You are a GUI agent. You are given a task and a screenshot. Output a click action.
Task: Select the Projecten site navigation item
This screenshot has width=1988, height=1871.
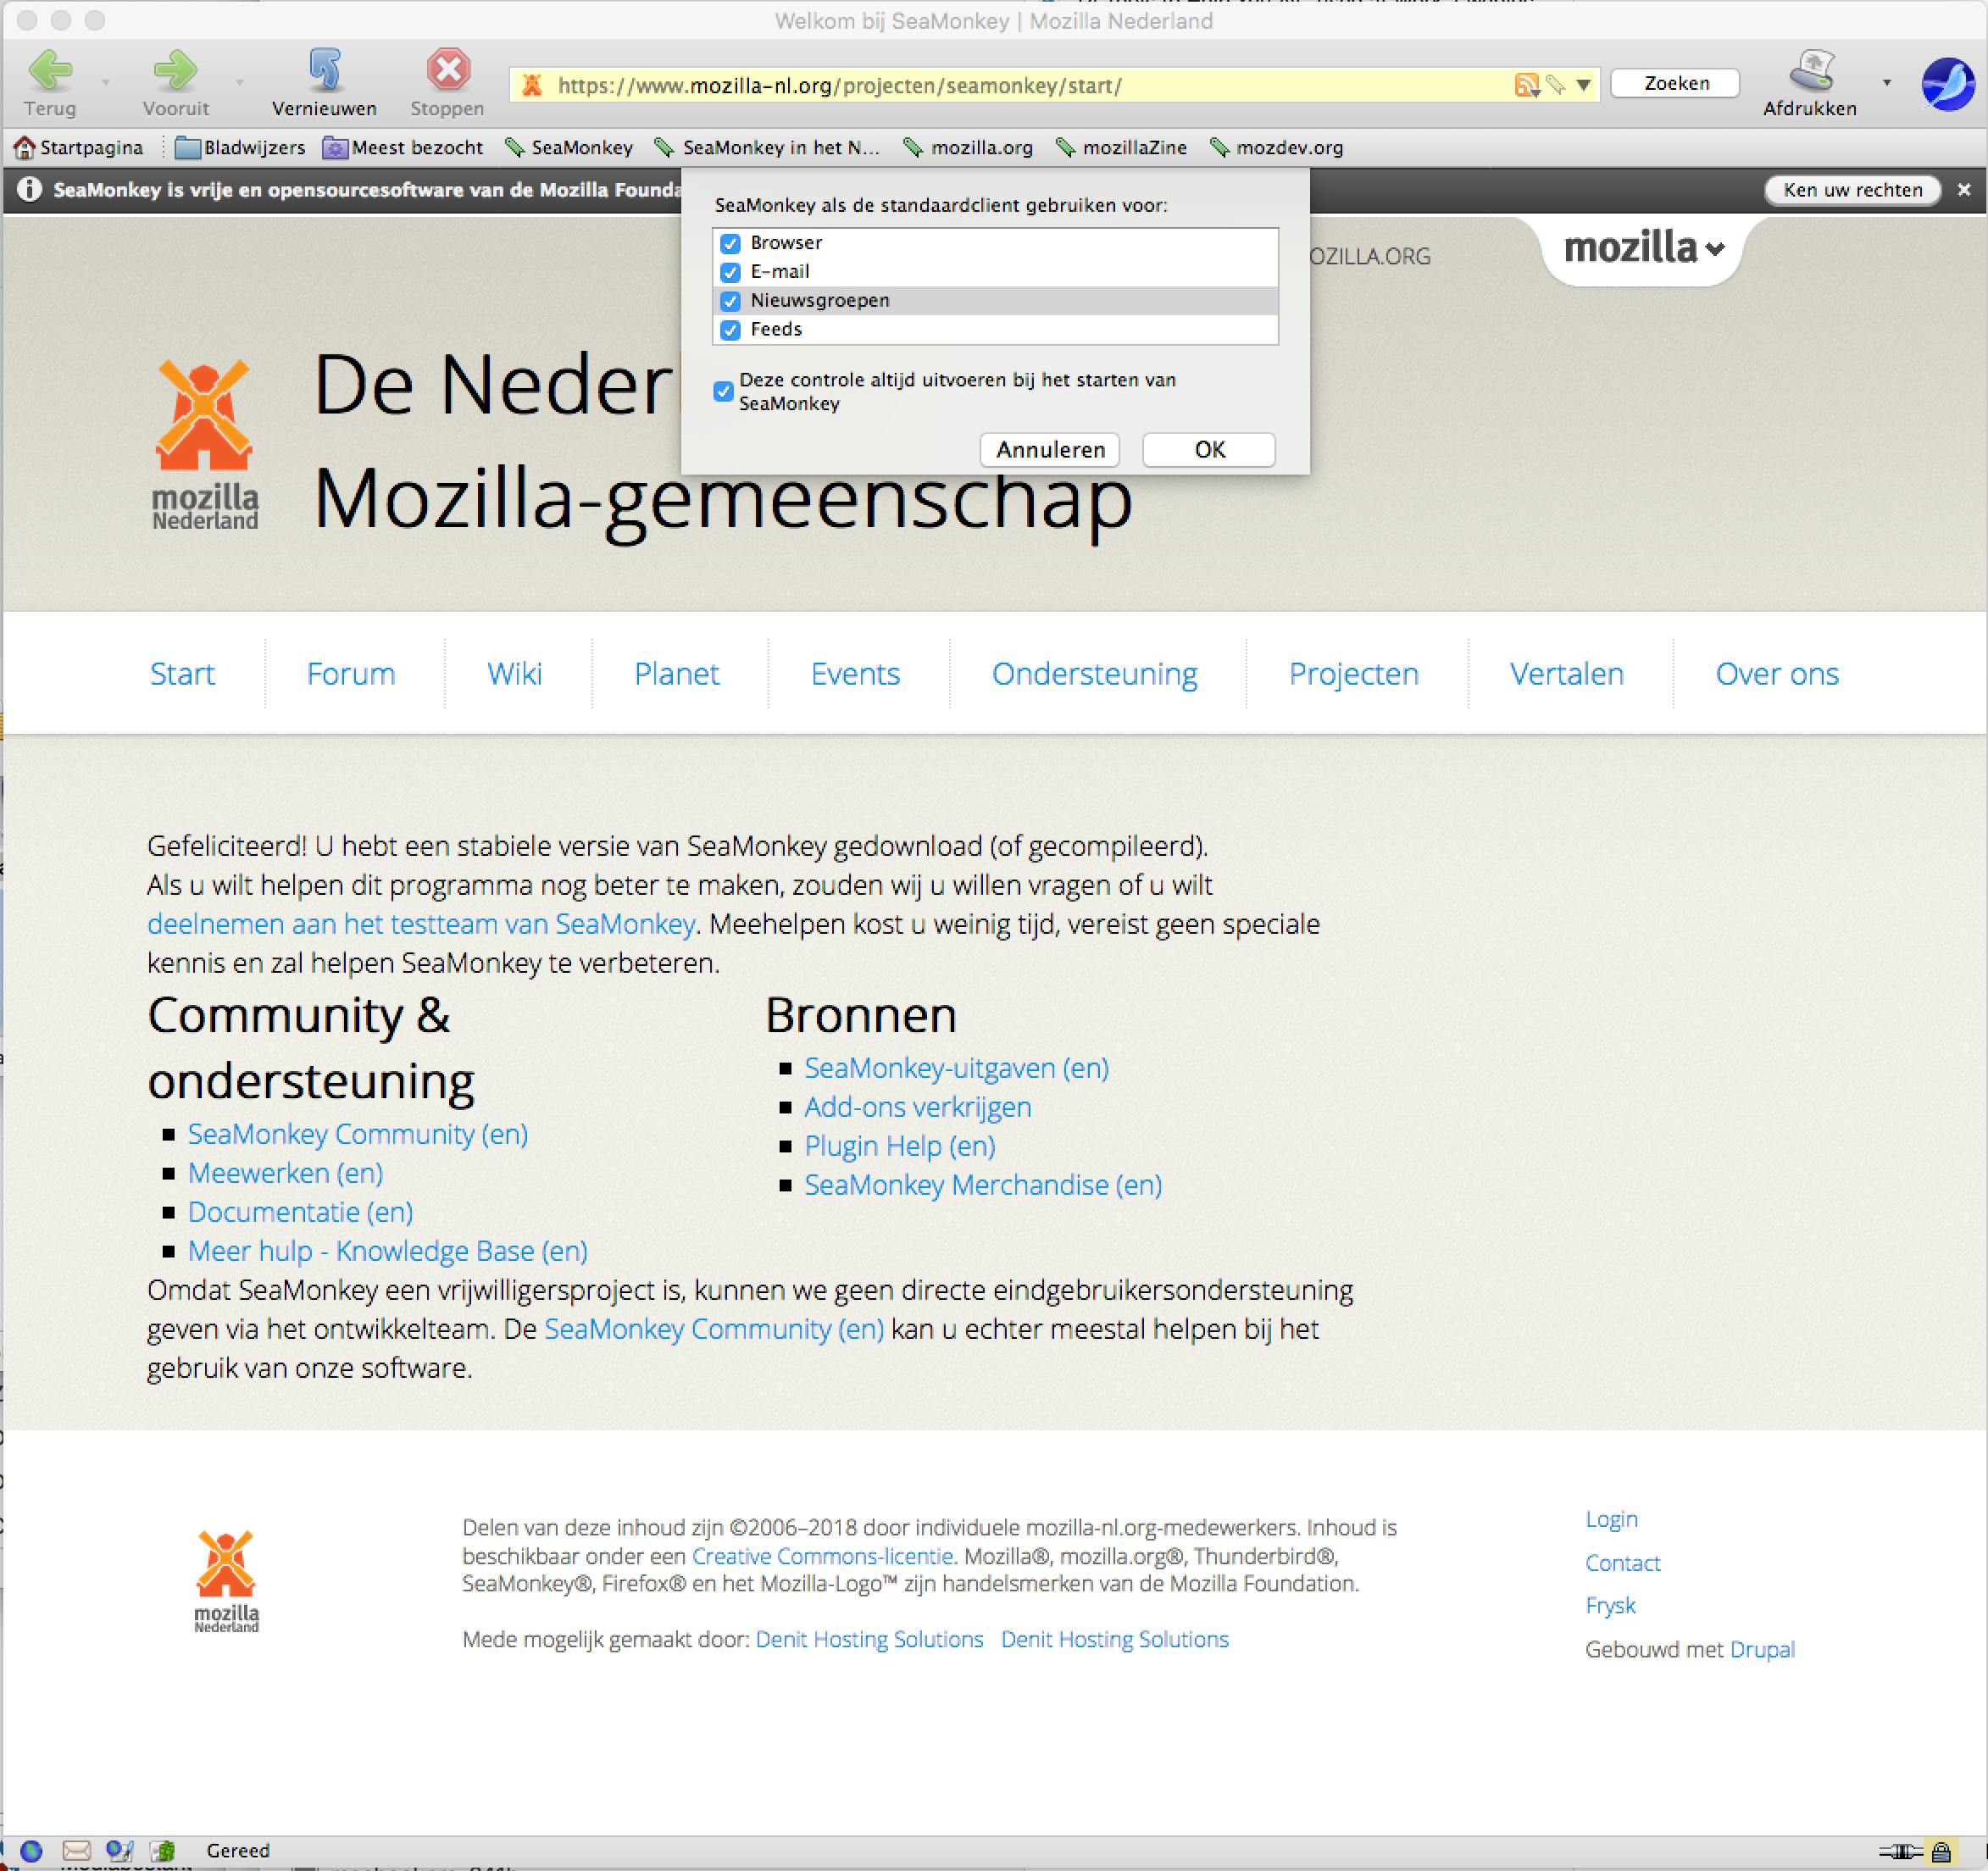coord(1353,674)
